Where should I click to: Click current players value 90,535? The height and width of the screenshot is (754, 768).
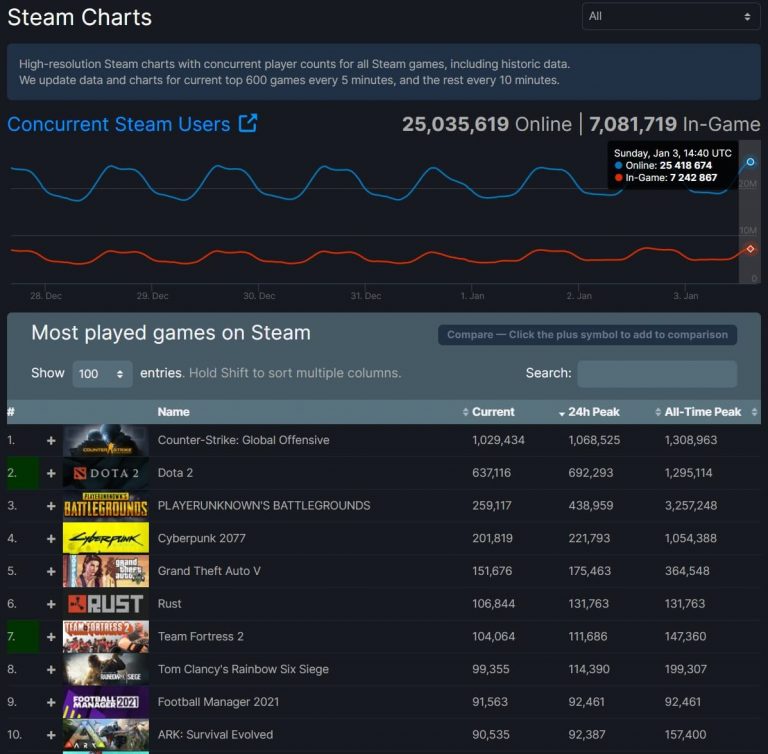click(491, 735)
